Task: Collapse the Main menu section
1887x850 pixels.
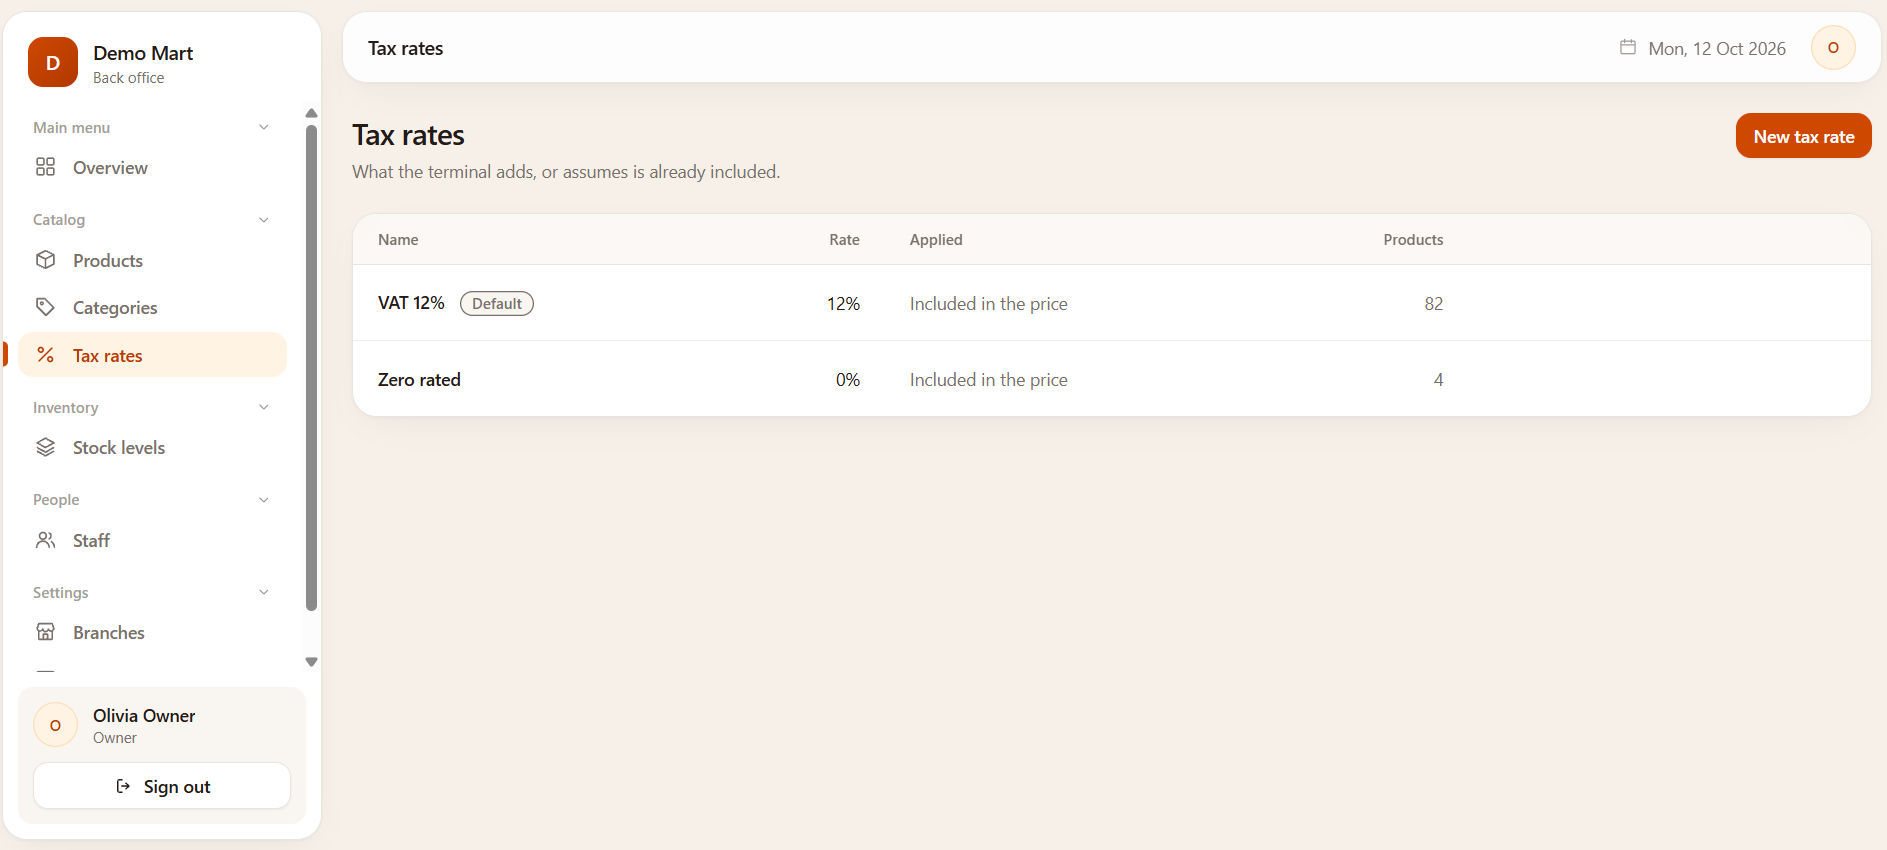Action: coord(264,127)
